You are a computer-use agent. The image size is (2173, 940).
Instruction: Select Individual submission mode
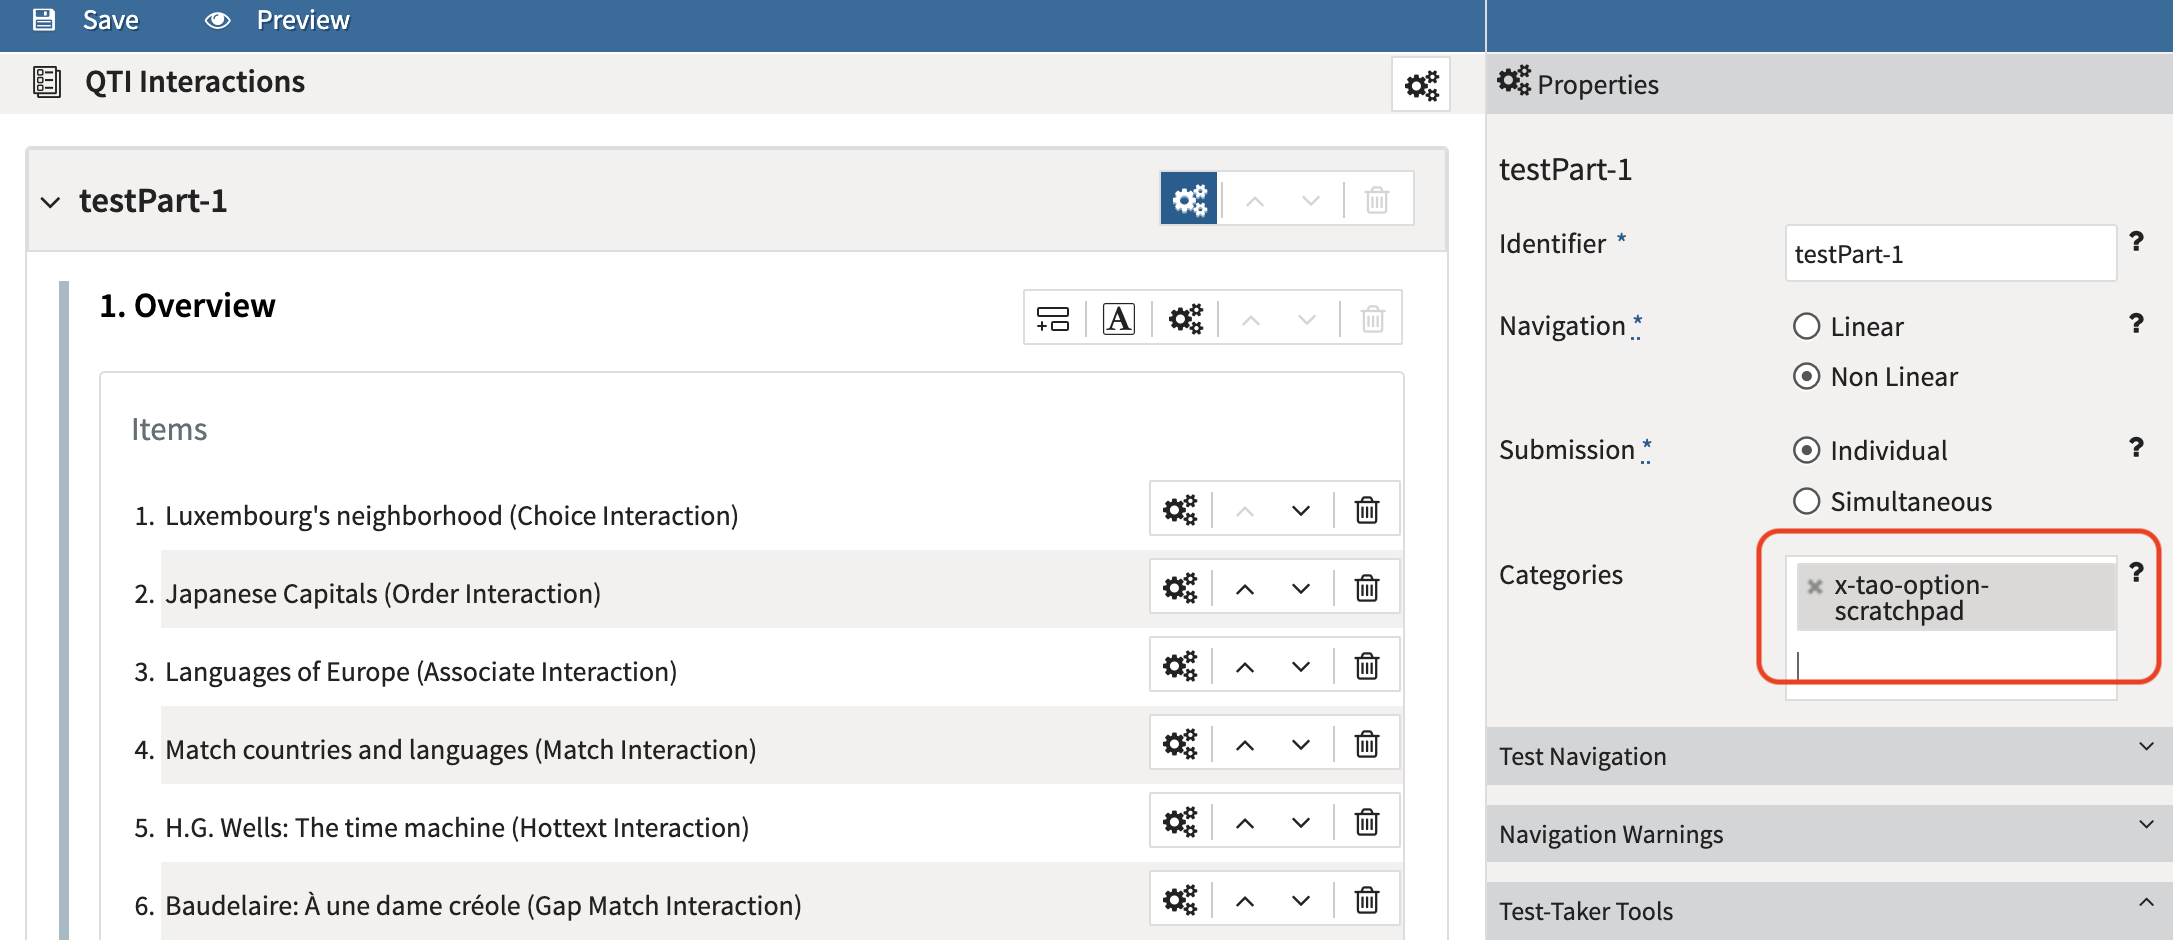[x=1807, y=451]
